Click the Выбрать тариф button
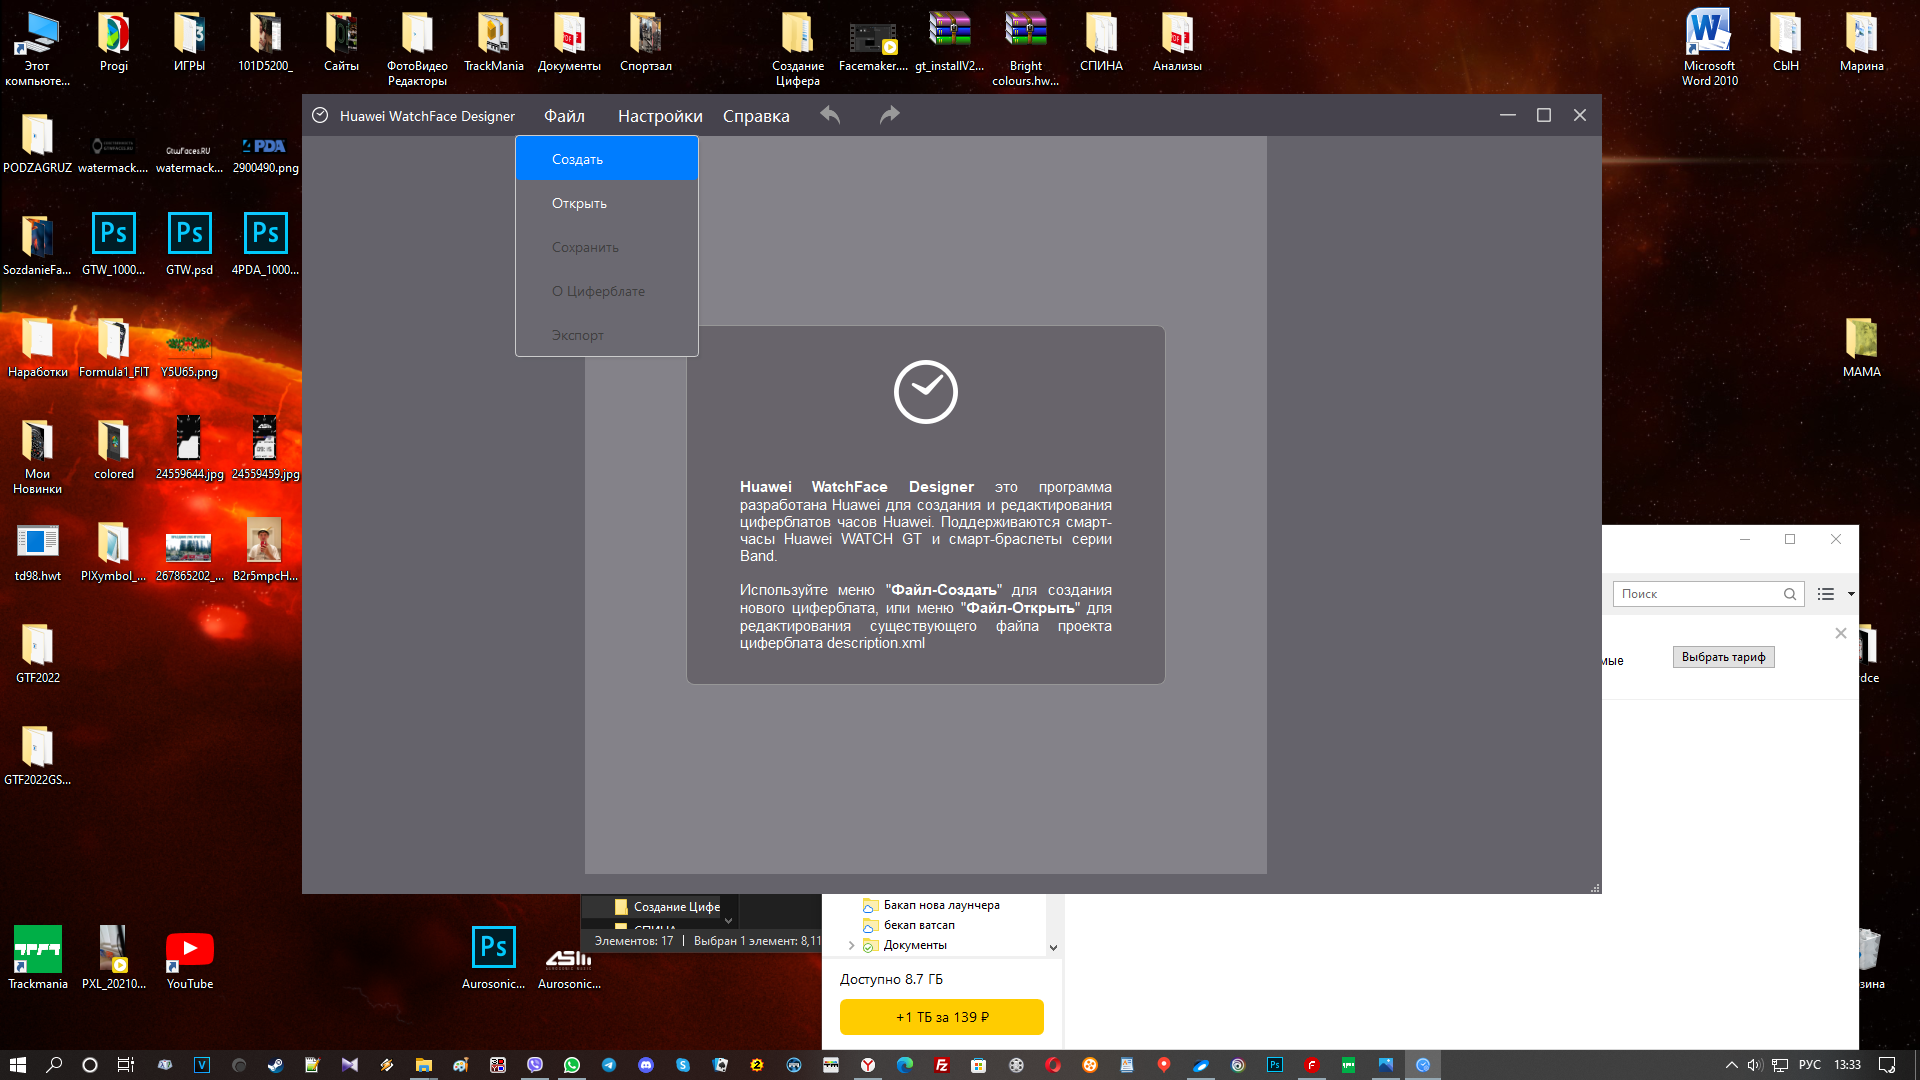Viewport: 1920px width, 1080px height. click(x=1724, y=657)
